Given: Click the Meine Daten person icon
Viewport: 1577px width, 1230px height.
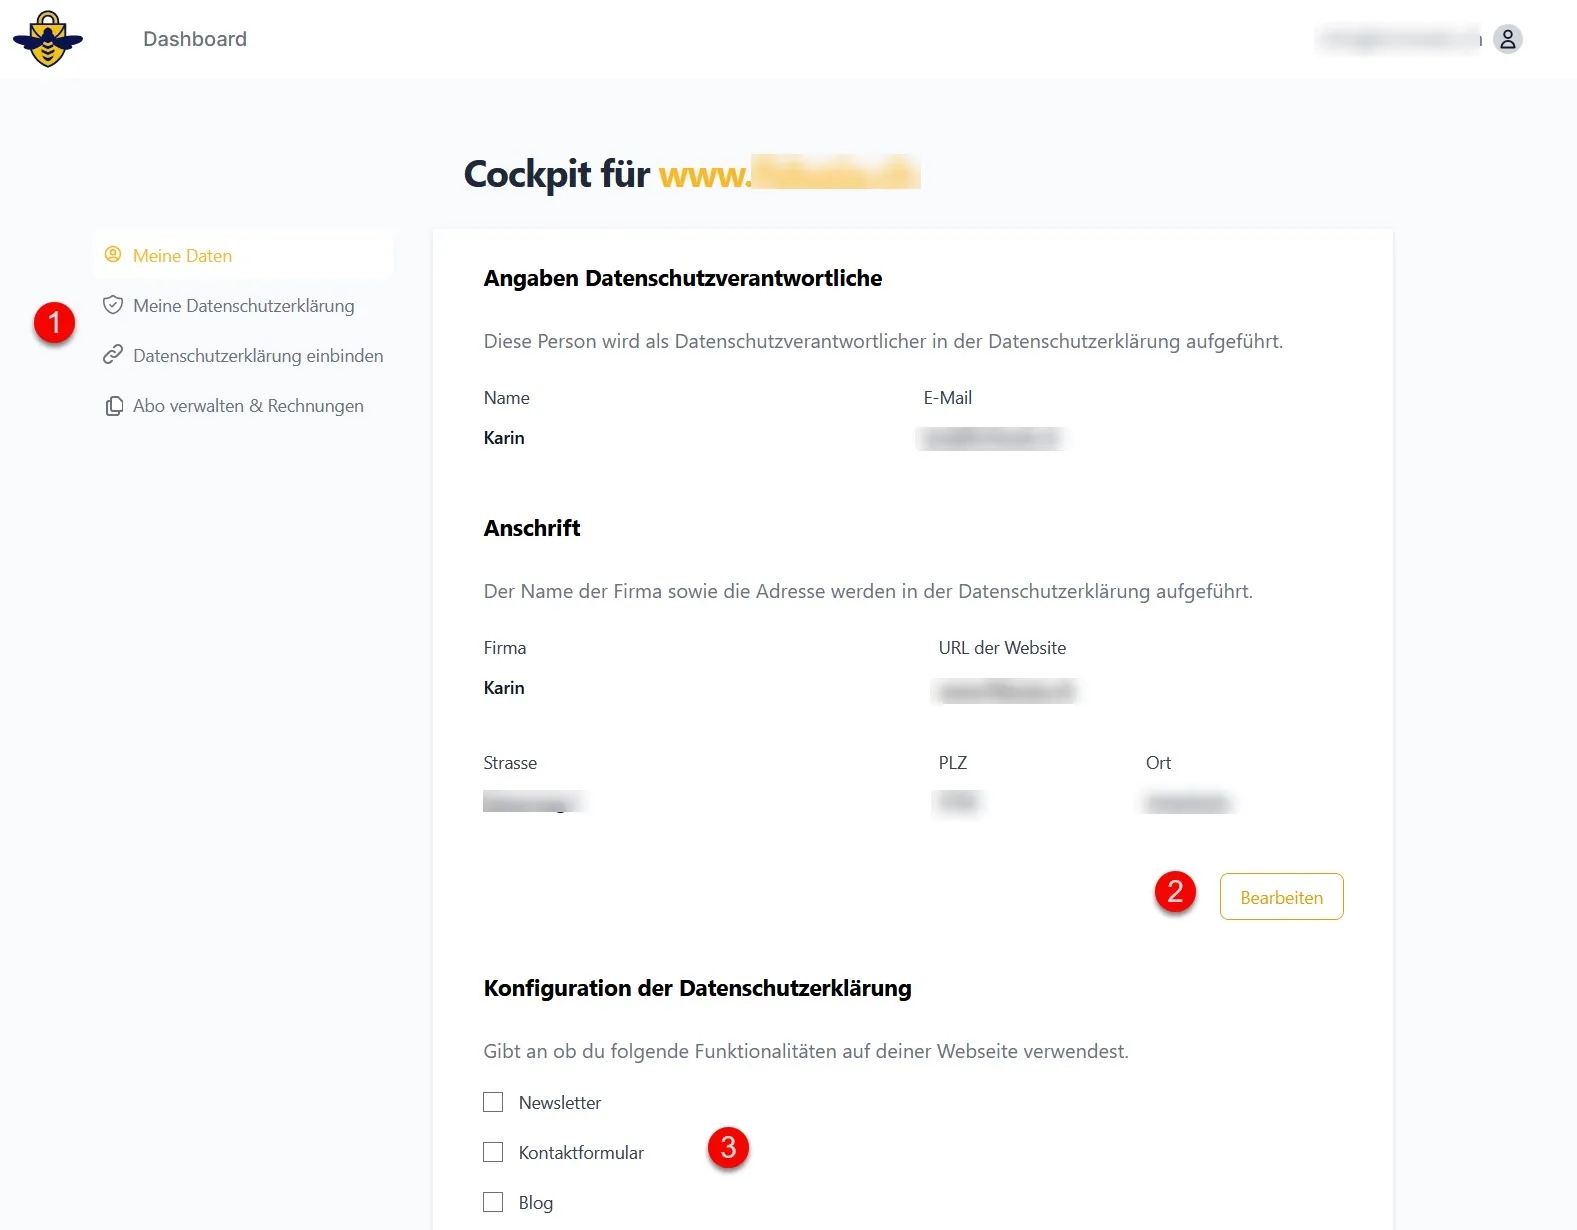Looking at the screenshot, I should coord(113,255).
